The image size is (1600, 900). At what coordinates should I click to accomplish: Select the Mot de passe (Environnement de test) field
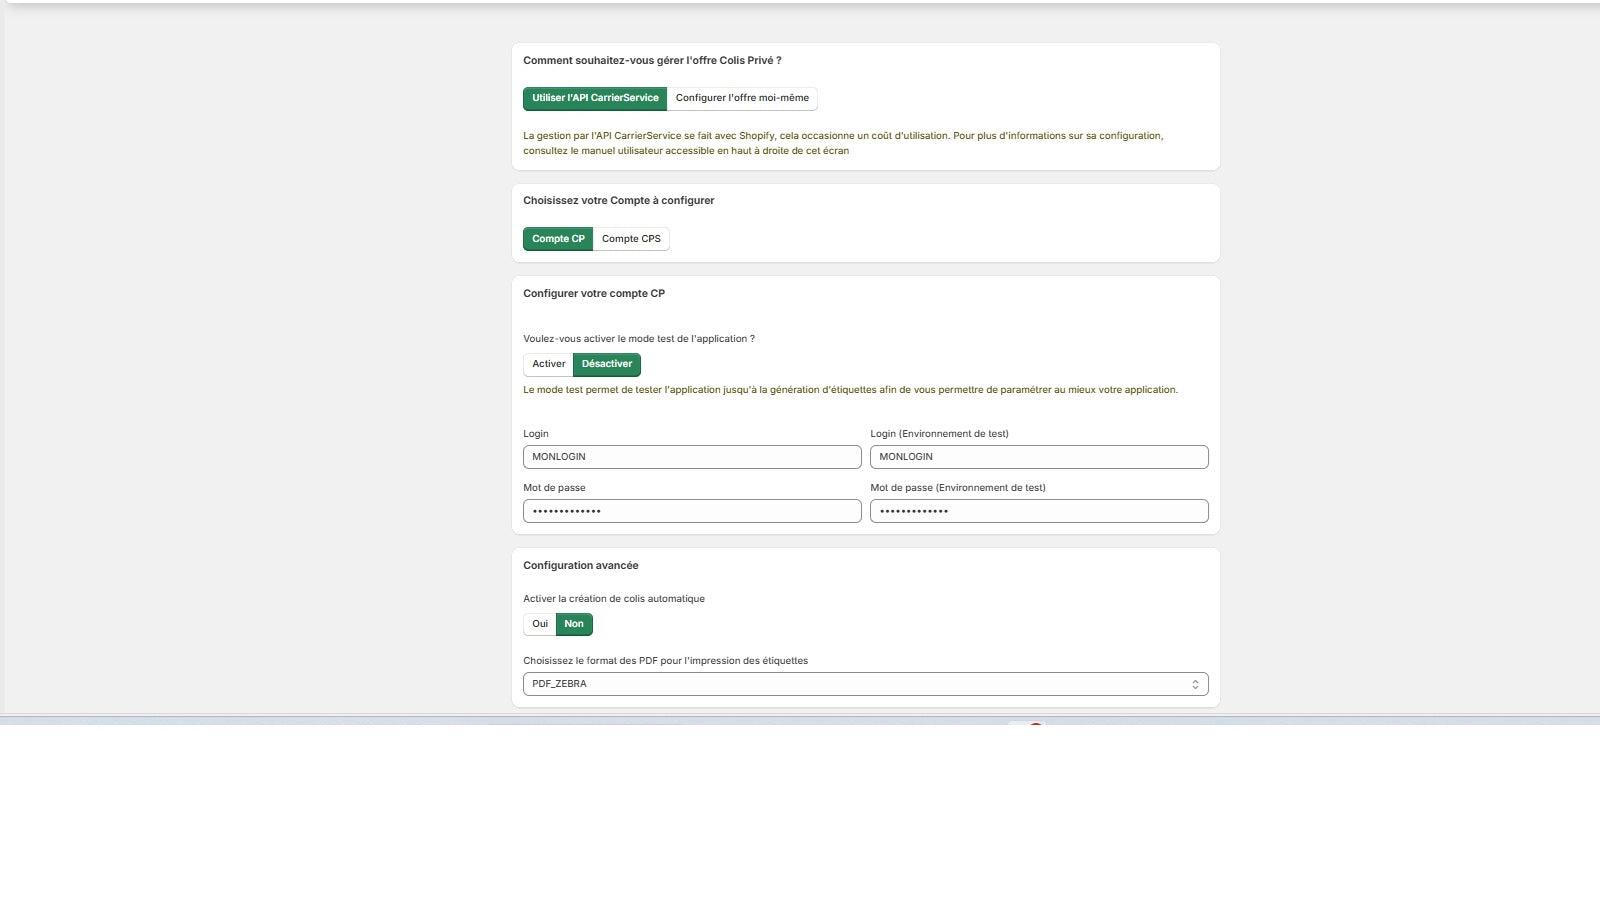[1039, 510]
